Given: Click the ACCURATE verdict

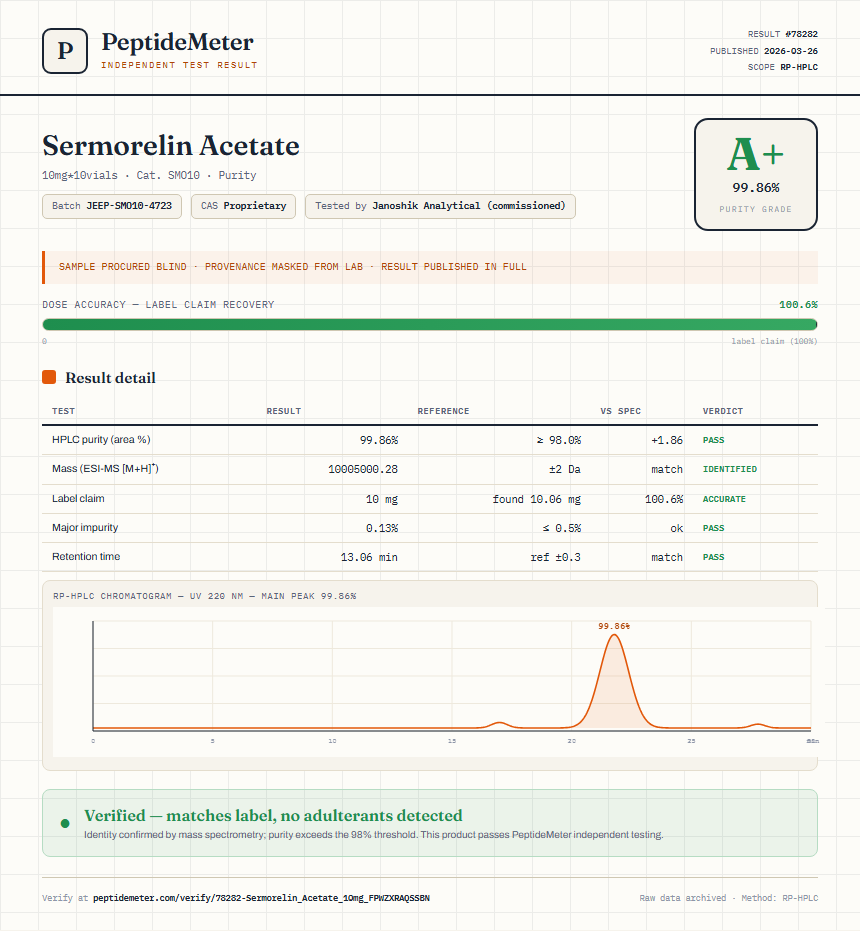Looking at the screenshot, I should point(724,499).
